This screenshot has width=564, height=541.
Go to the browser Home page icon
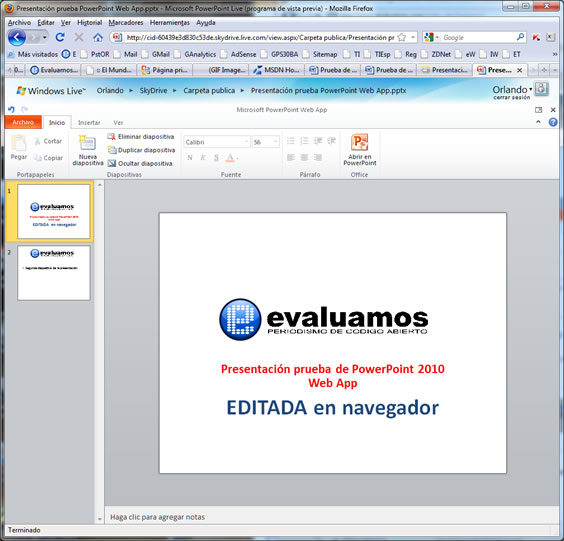pyautogui.click(x=98, y=37)
